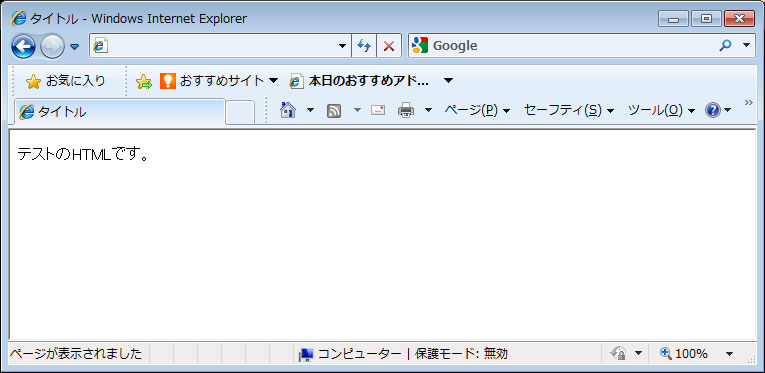765x373 pixels.
Task: Maximize the Internet Explorer window
Action: coord(706,19)
